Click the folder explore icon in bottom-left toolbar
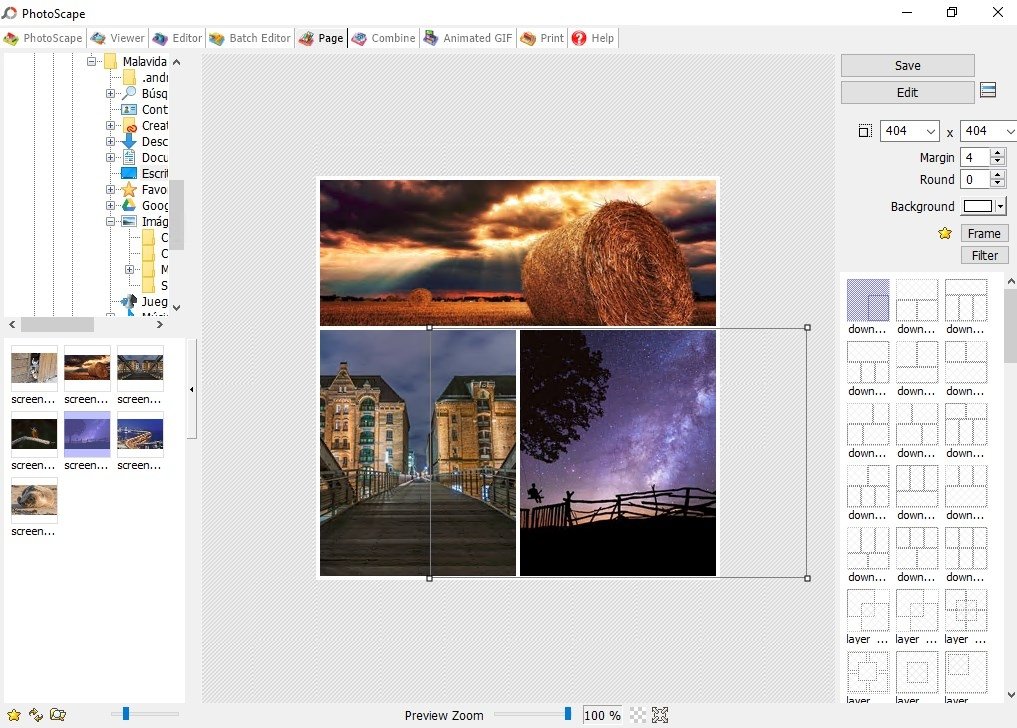The image size is (1017, 728). [x=58, y=715]
